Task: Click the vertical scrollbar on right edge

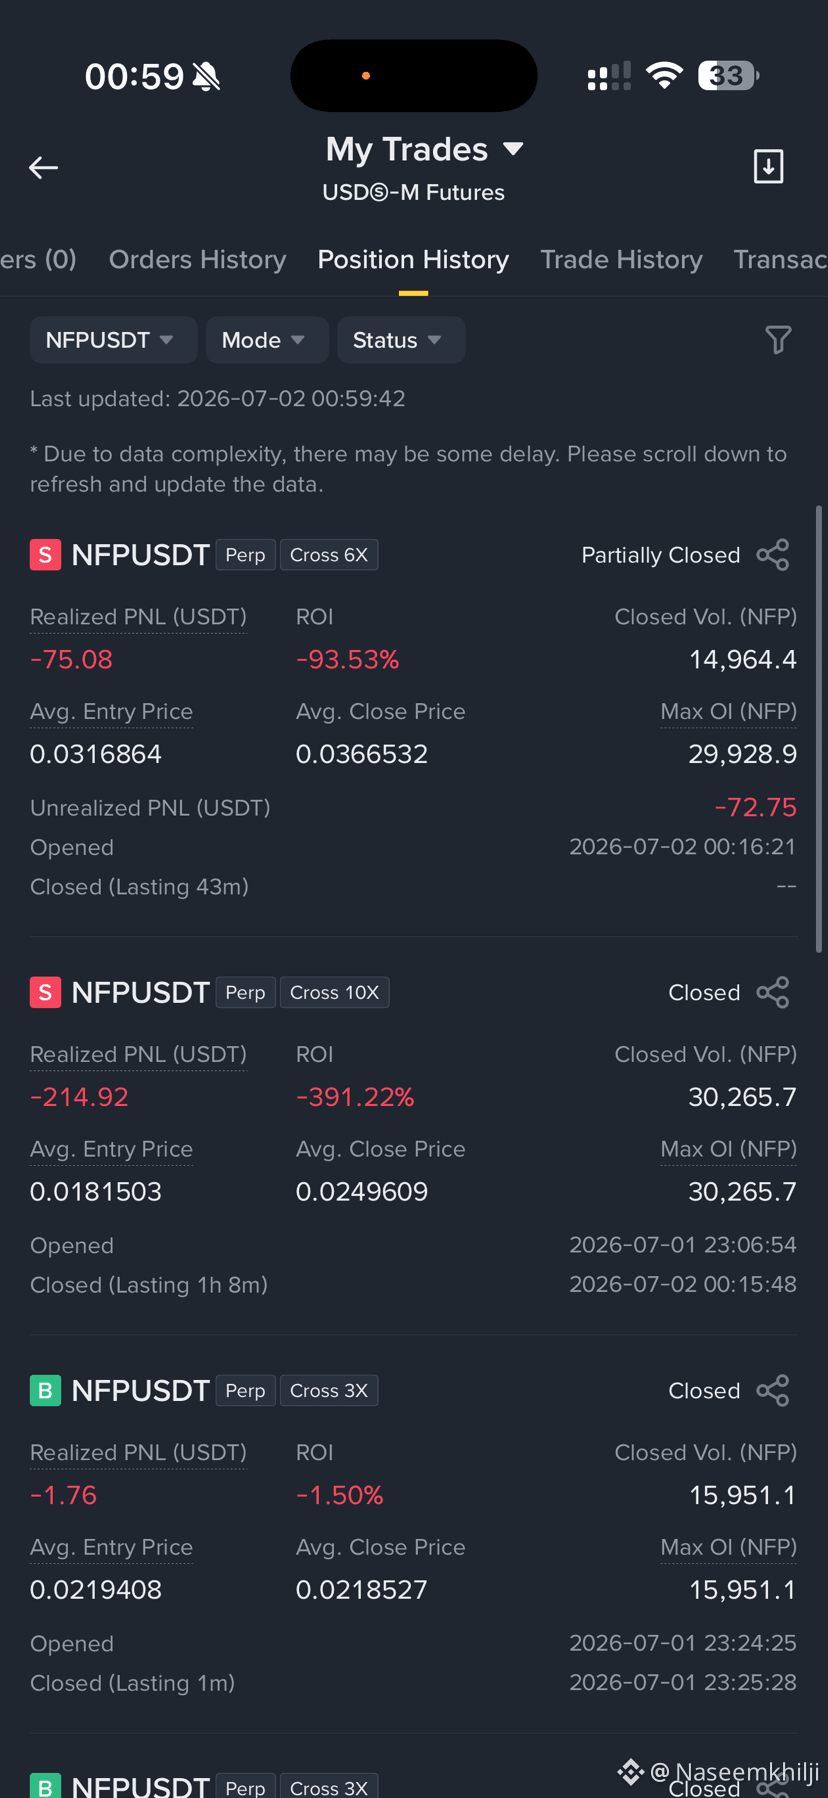Action: coord(820,729)
